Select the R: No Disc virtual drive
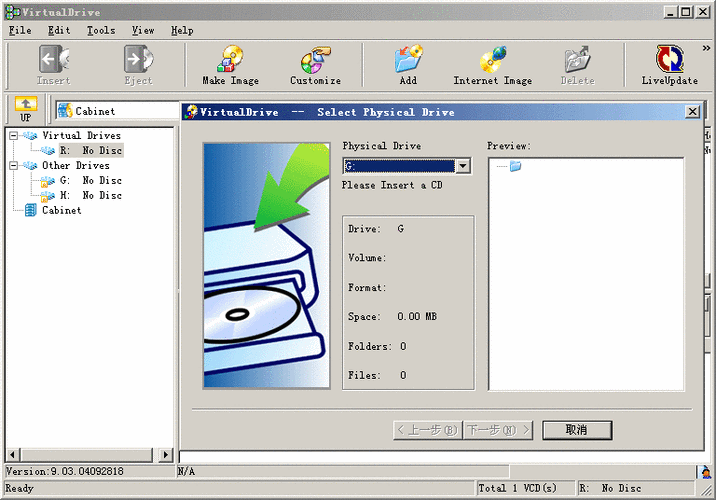The height and width of the screenshot is (500, 716). pyautogui.click(x=90, y=151)
